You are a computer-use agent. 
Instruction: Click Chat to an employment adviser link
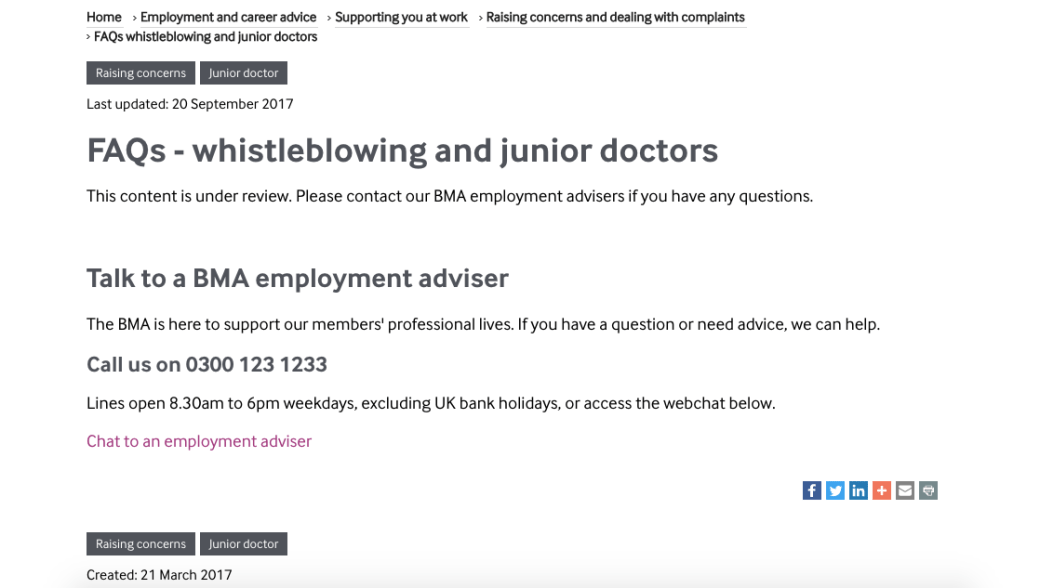(199, 441)
